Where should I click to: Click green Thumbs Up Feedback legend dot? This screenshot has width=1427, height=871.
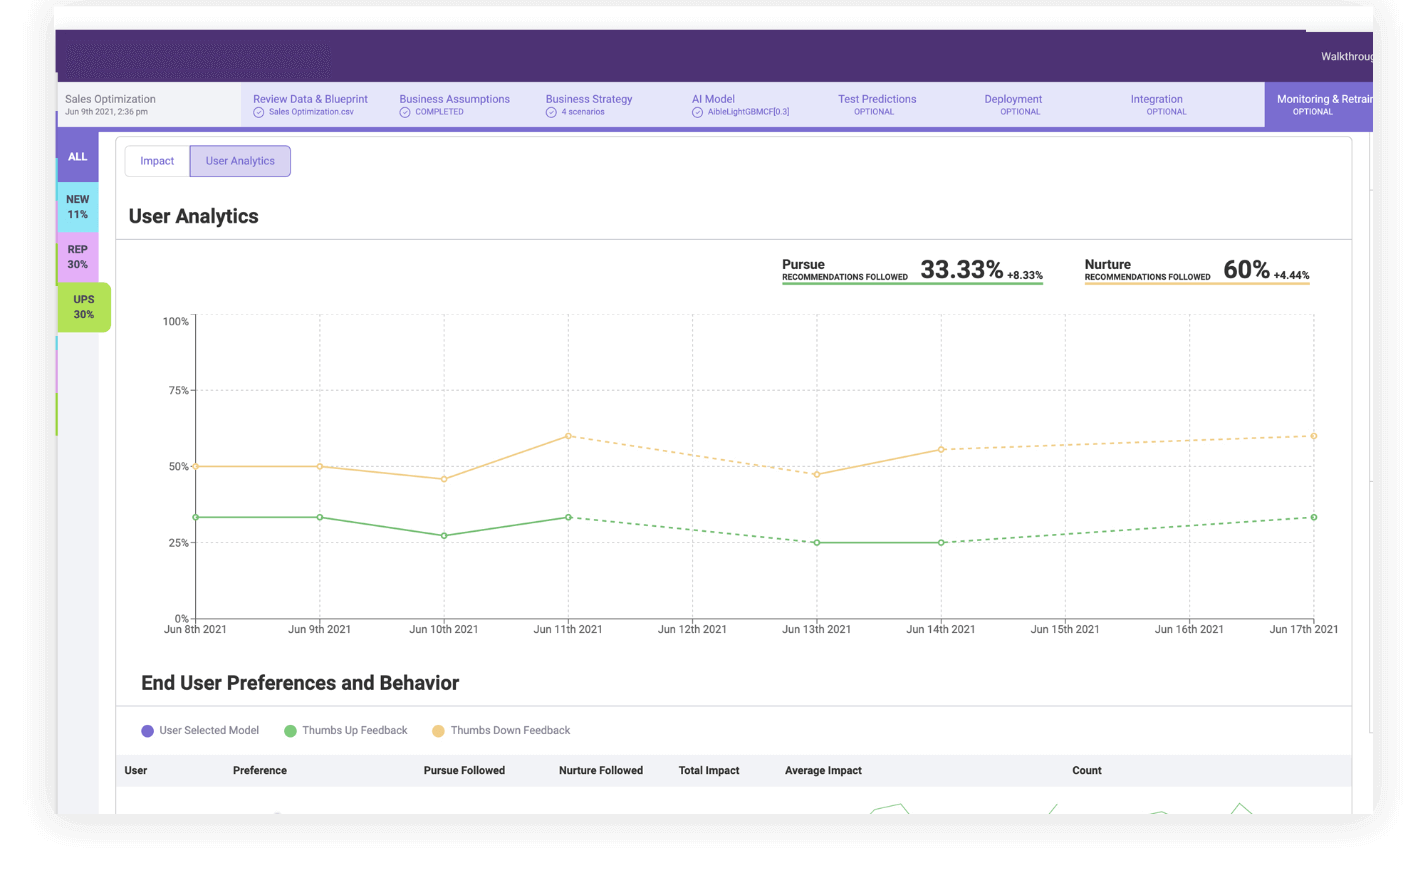coord(290,731)
